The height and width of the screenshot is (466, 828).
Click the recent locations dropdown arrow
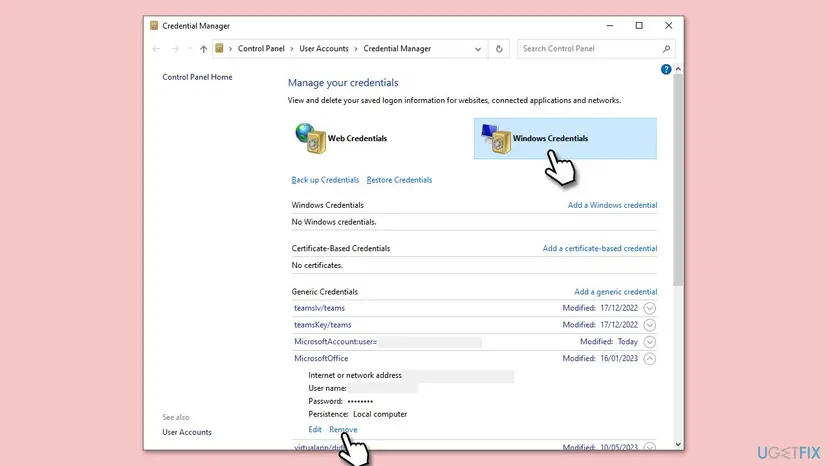(x=190, y=49)
